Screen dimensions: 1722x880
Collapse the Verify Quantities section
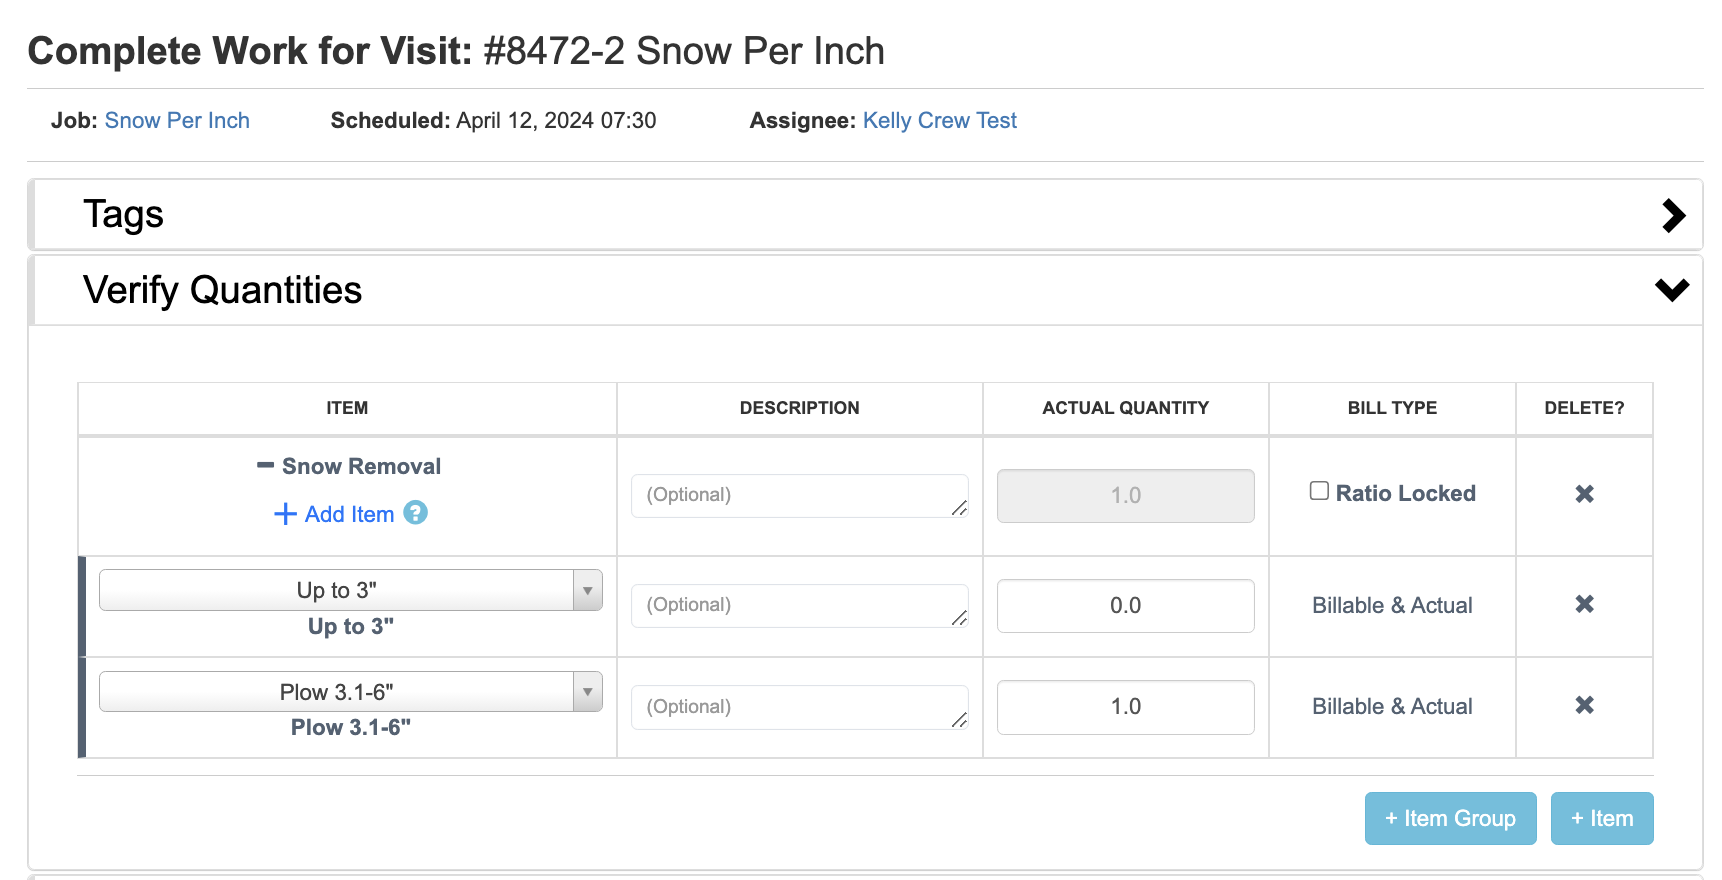1671,290
